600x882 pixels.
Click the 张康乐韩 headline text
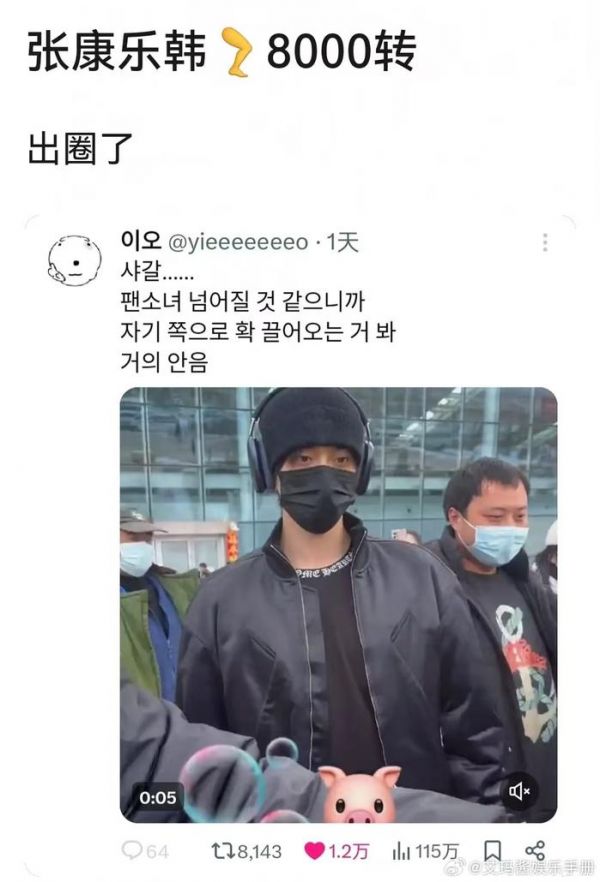tap(117, 52)
